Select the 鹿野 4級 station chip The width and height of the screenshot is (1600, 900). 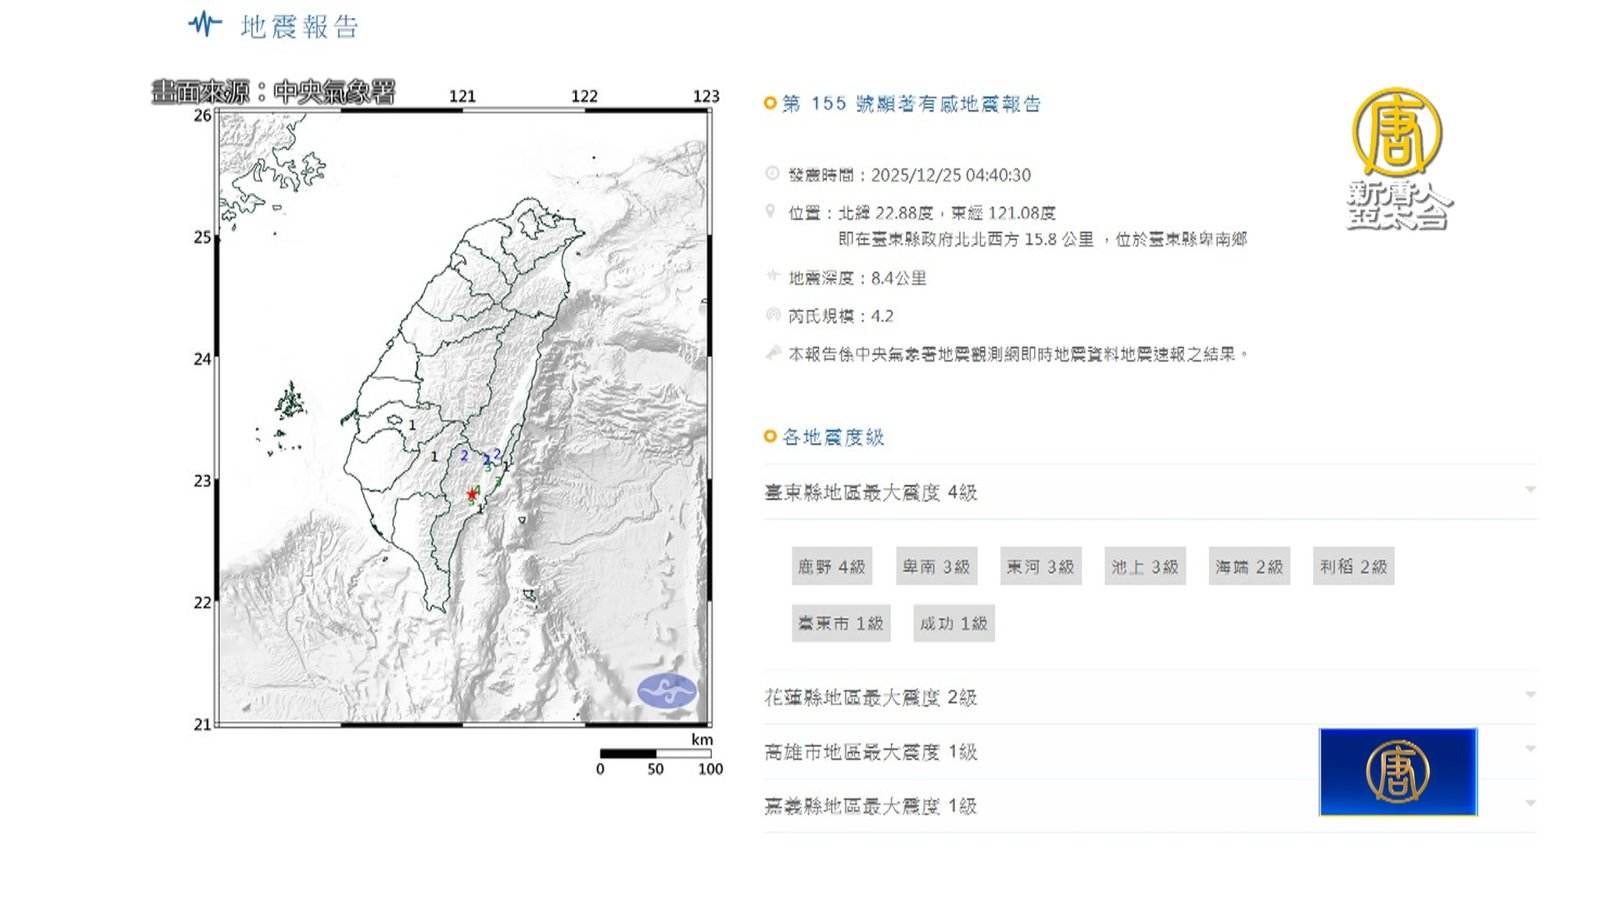[831, 567]
